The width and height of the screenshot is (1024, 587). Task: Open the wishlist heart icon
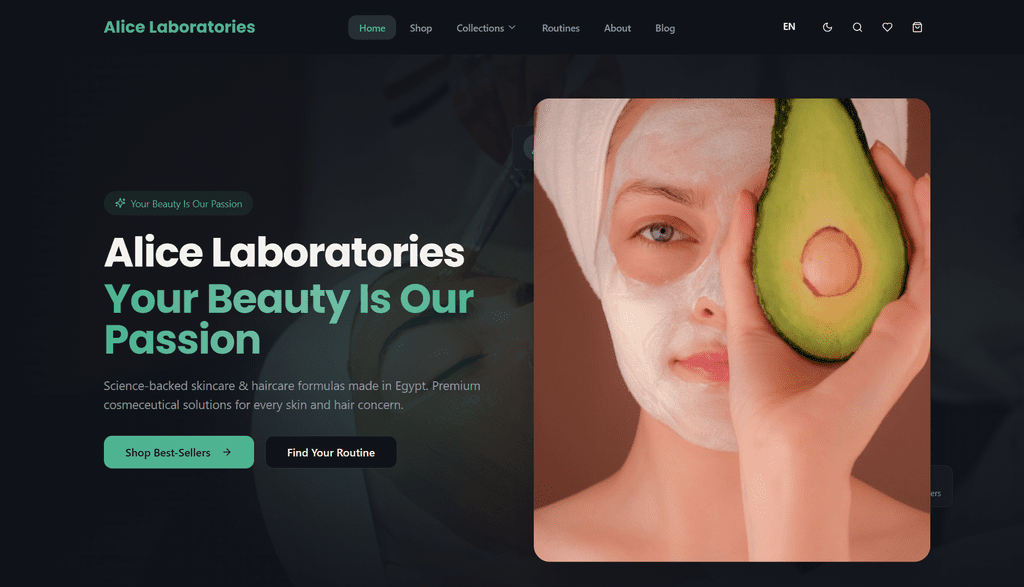click(887, 27)
